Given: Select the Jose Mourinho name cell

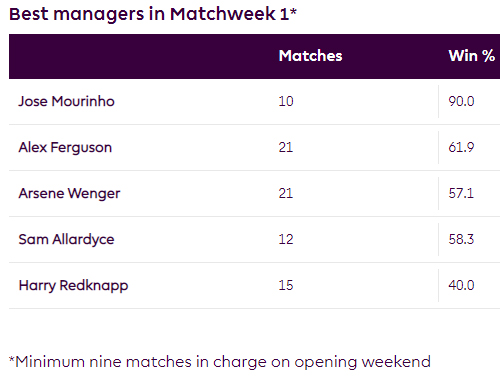Looking at the screenshot, I should 66,101.
